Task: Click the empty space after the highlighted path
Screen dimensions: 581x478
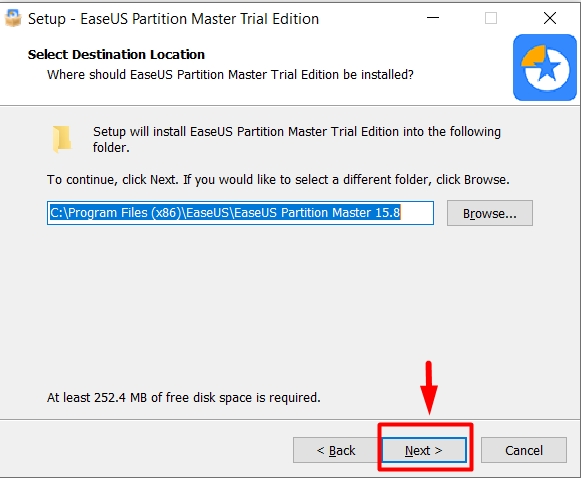Action: pyautogui.click(x=416, y=213)
